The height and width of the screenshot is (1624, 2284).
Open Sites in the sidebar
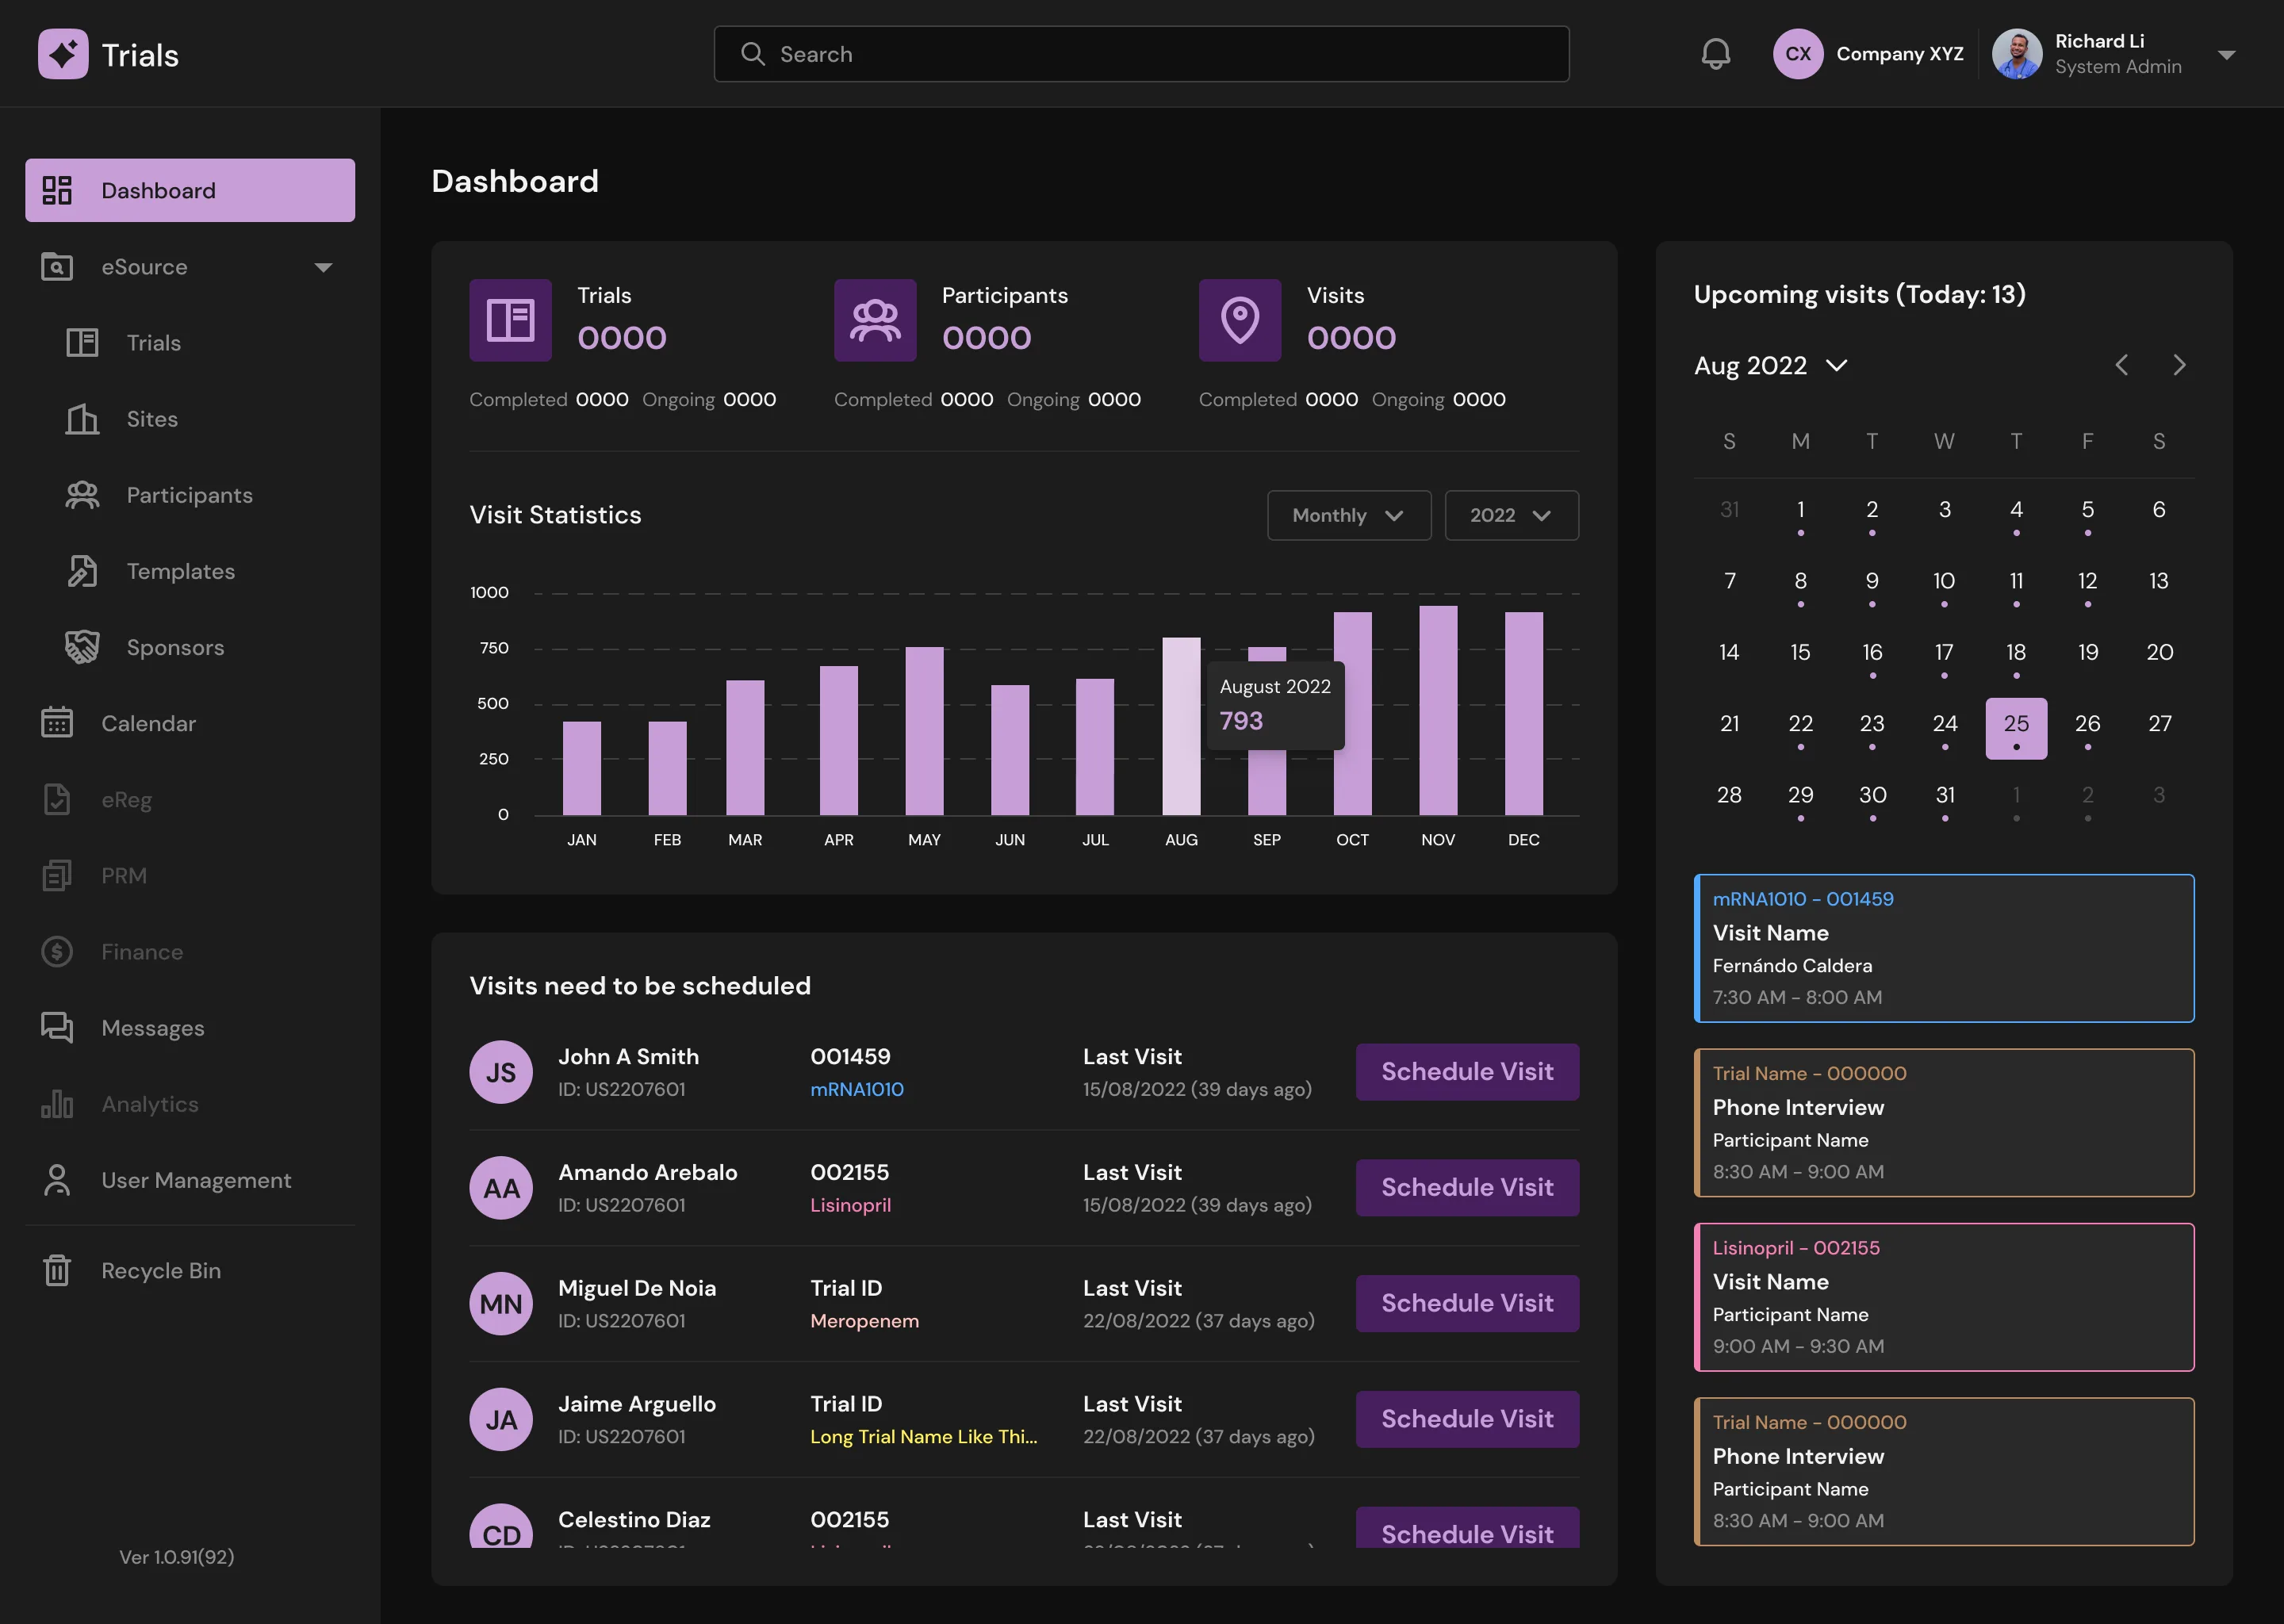coord(152,419)
